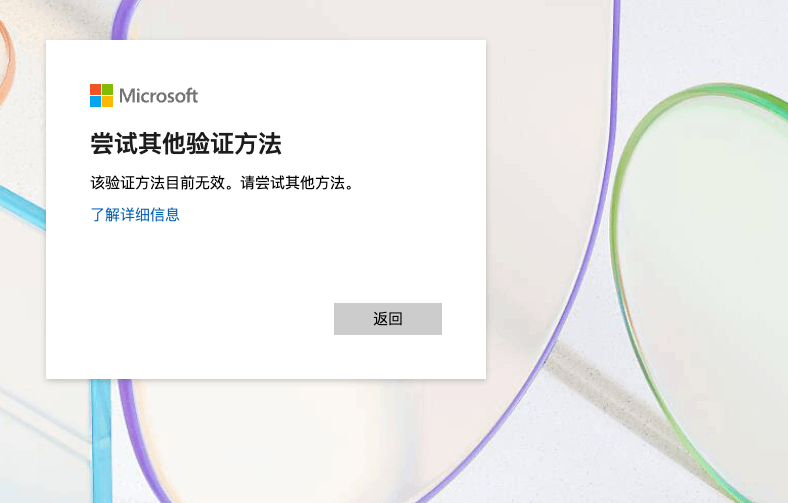
Task: Click the blue square in Microsoft logo
Action: click(95, 102)
